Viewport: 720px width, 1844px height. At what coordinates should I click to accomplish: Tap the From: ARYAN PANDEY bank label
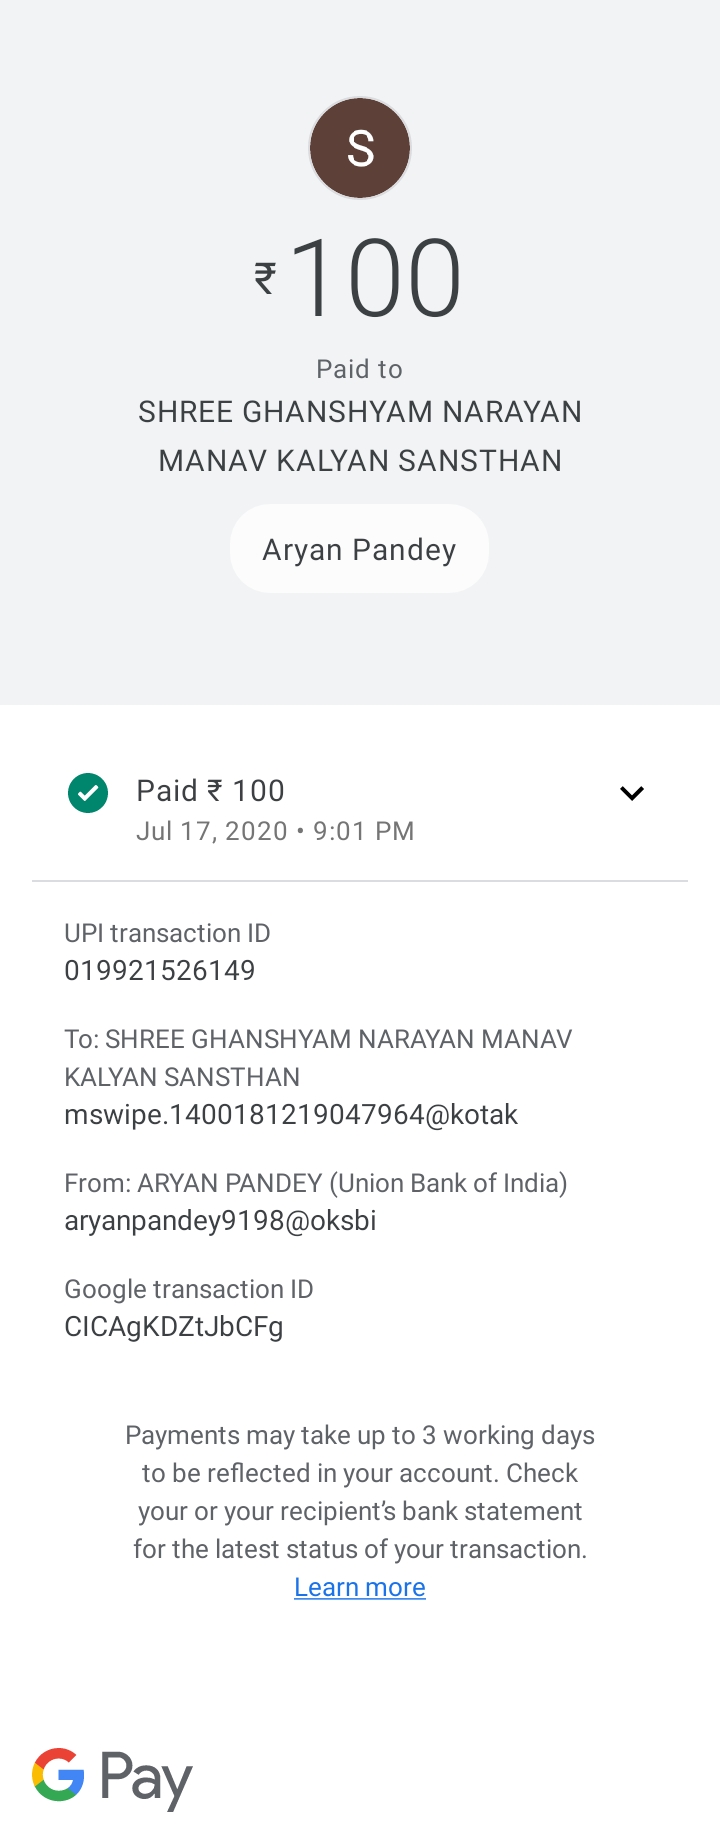[316, 1183]
